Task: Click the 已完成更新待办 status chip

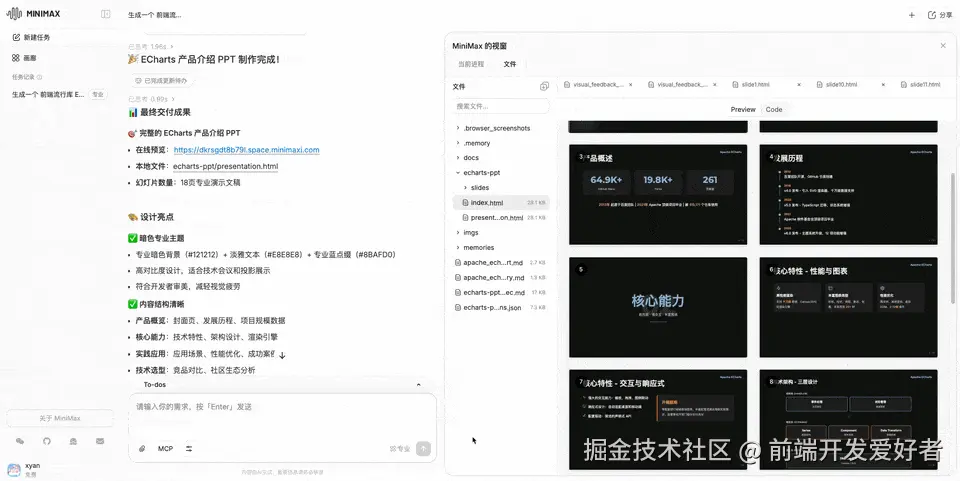Action: click(161, 81)
